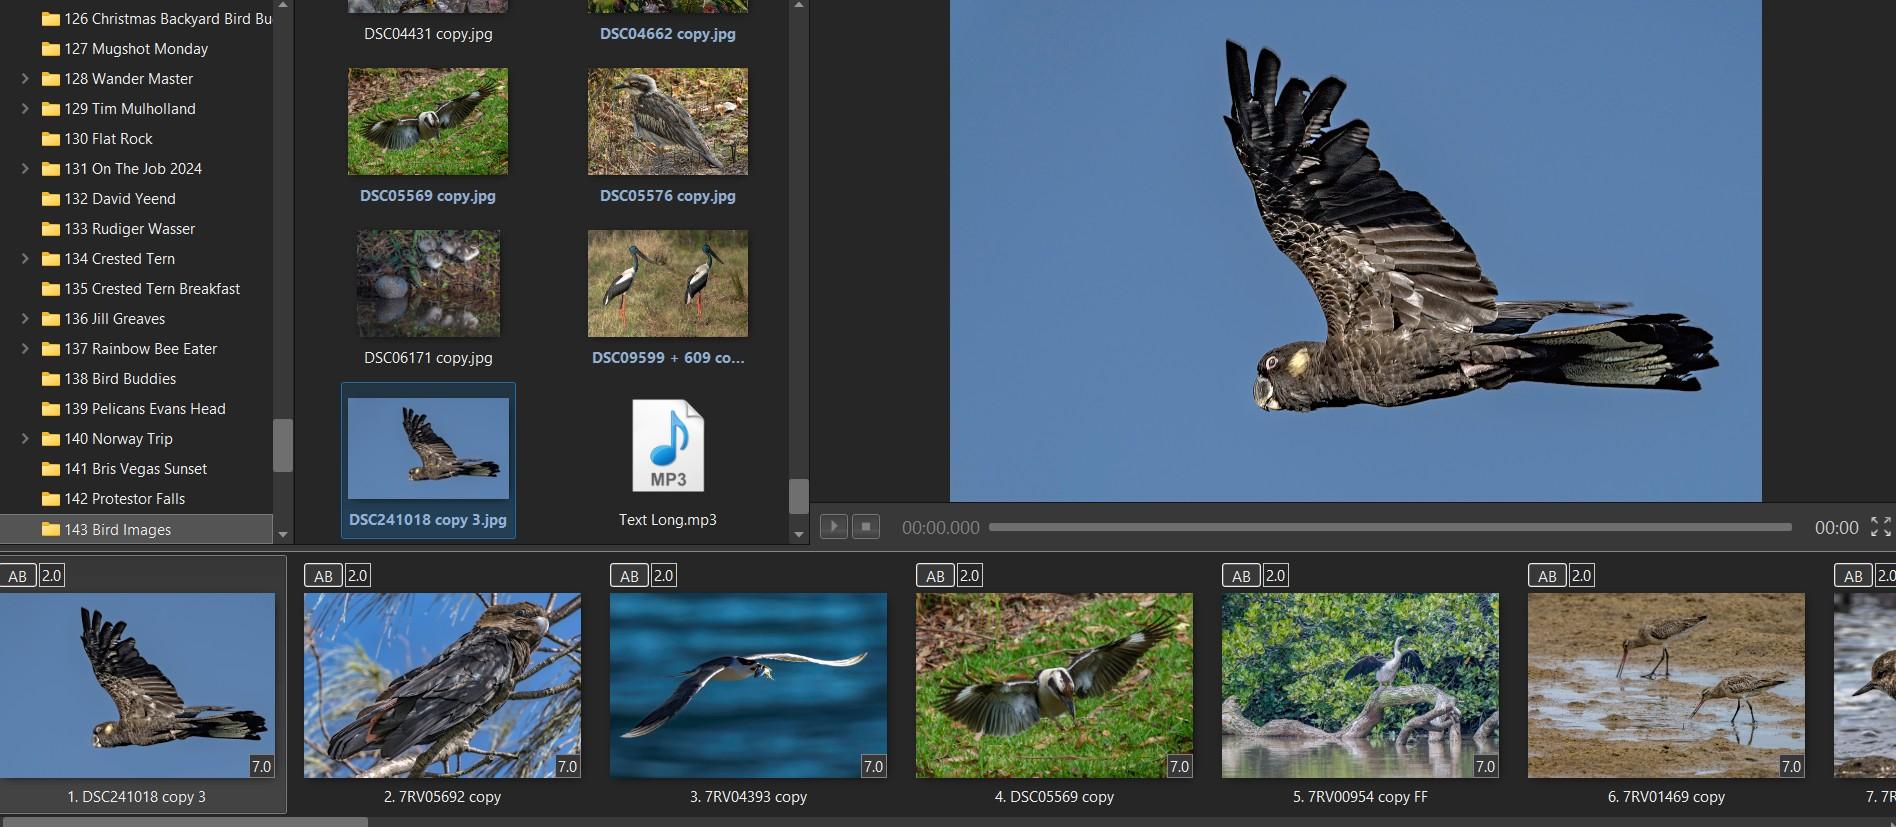Expand the 131 On The Job 2024 folder
The image size is (1896, 827).
[x=25, y=168]
